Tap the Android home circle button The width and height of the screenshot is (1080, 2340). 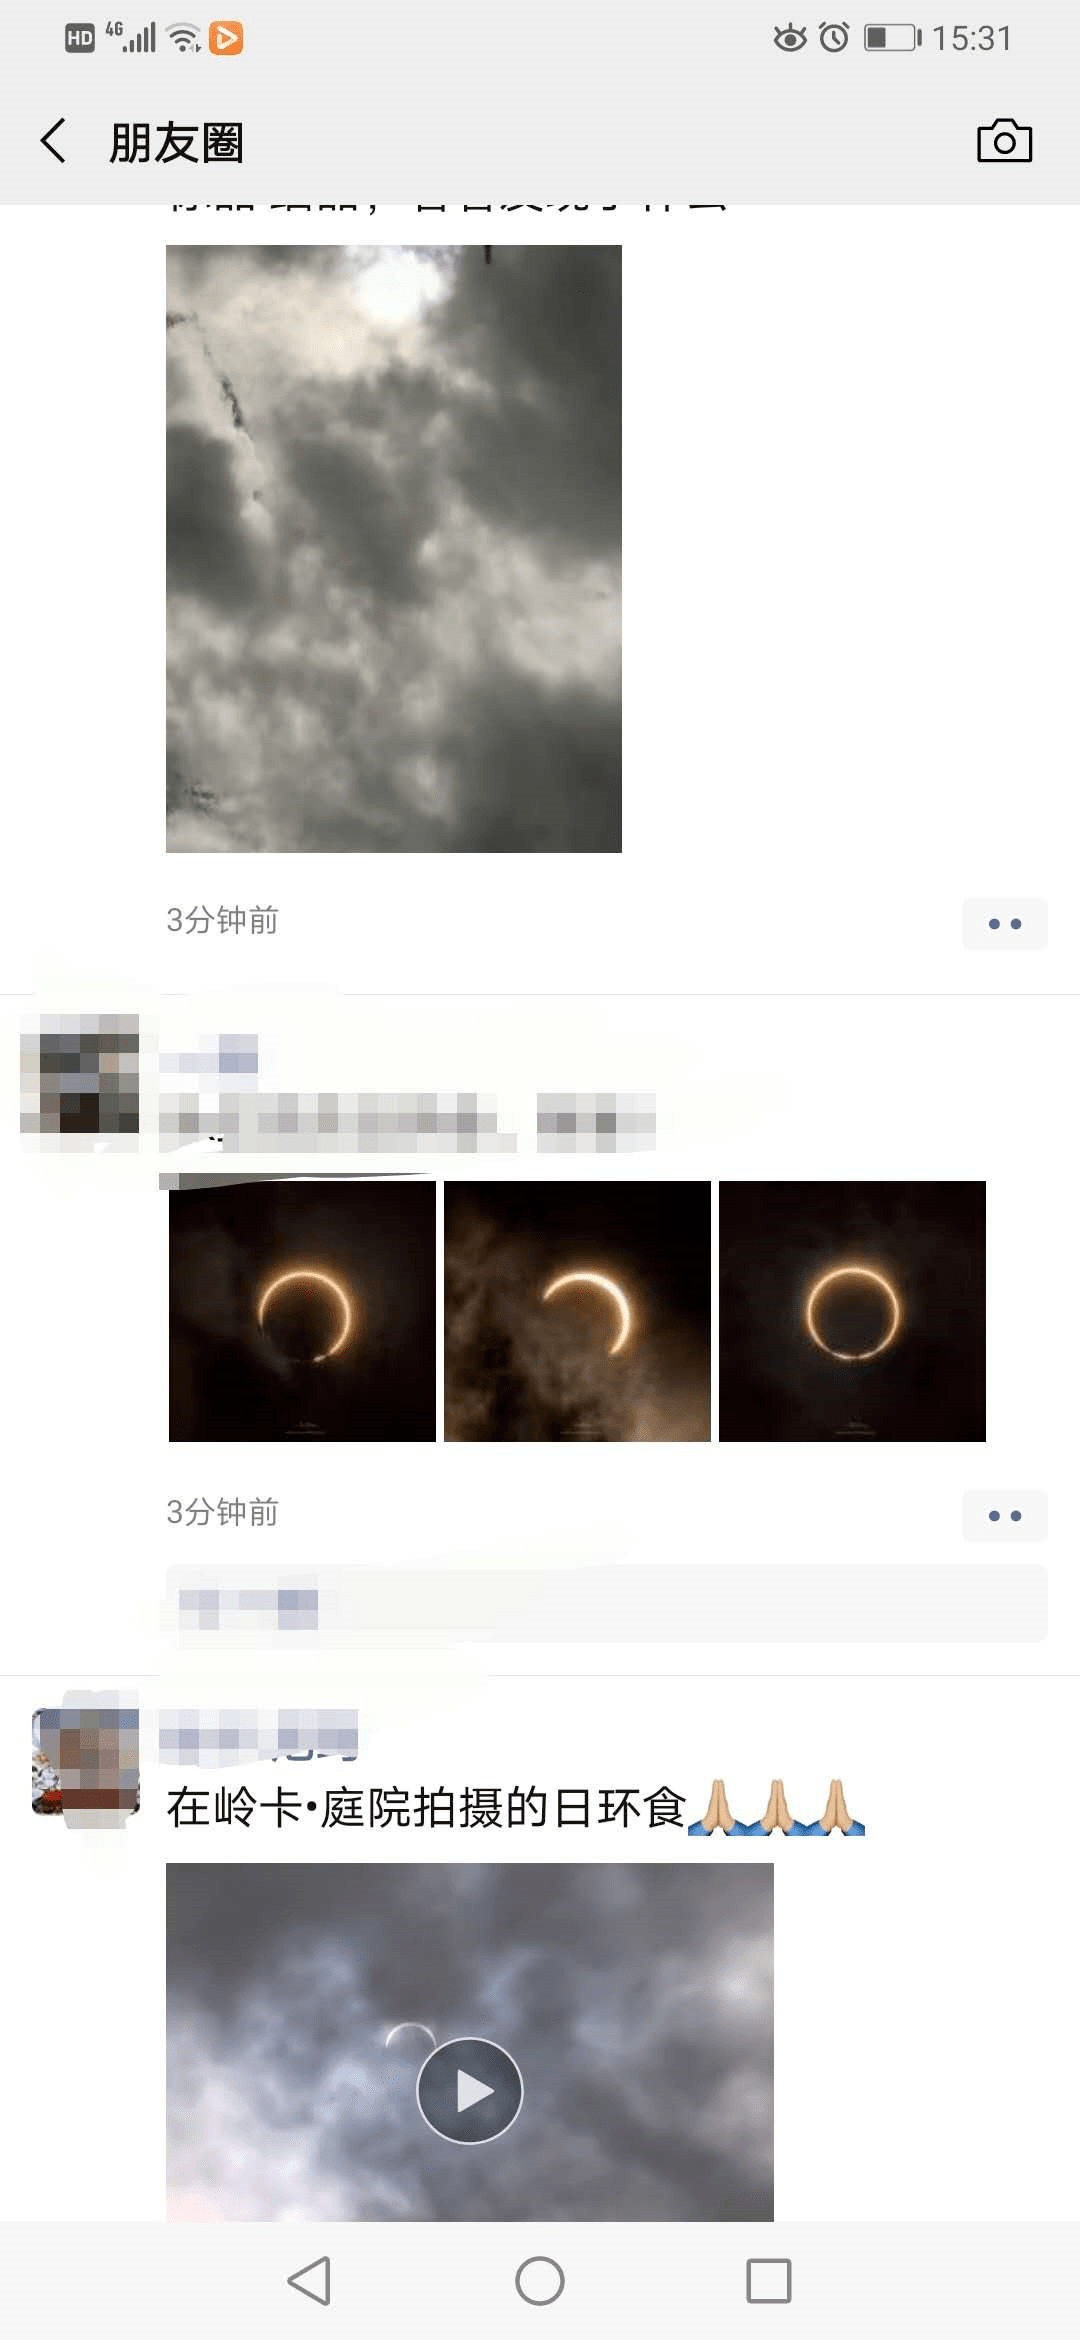tap(540, 2281)
